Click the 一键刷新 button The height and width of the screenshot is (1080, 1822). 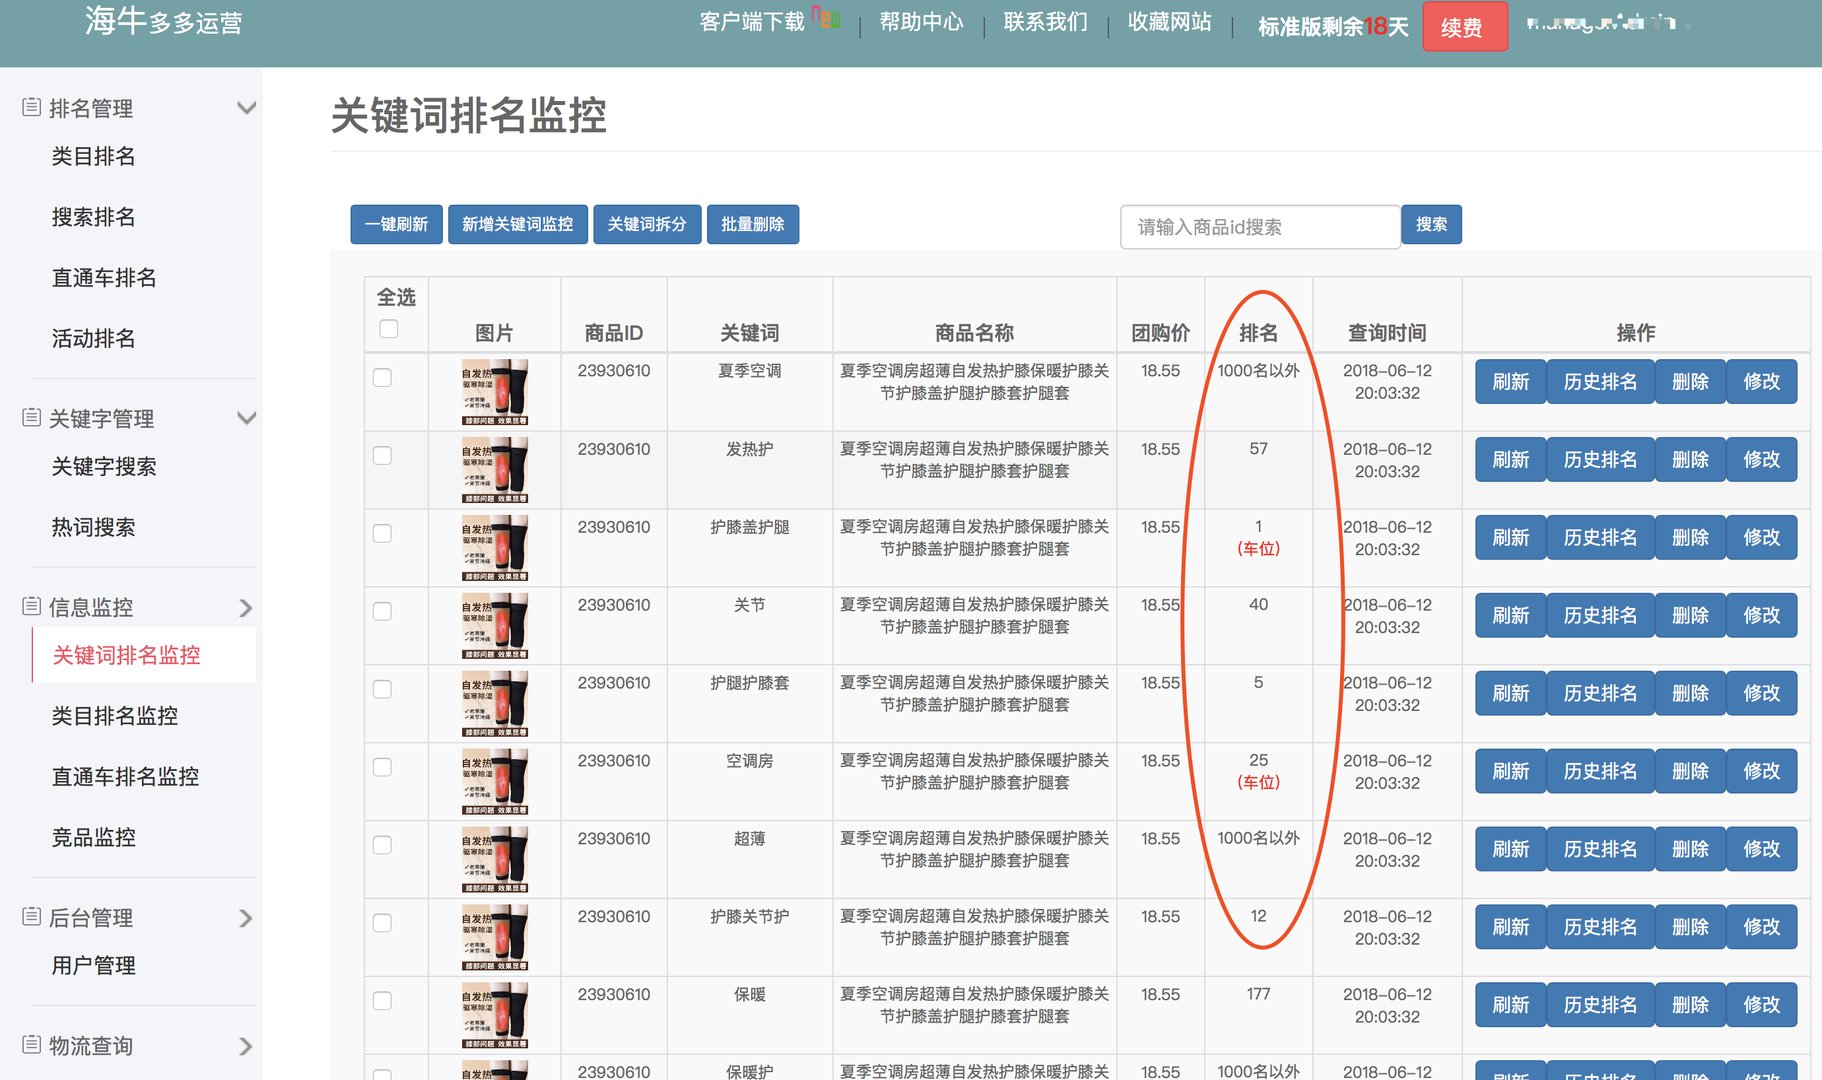coord(396,224)
